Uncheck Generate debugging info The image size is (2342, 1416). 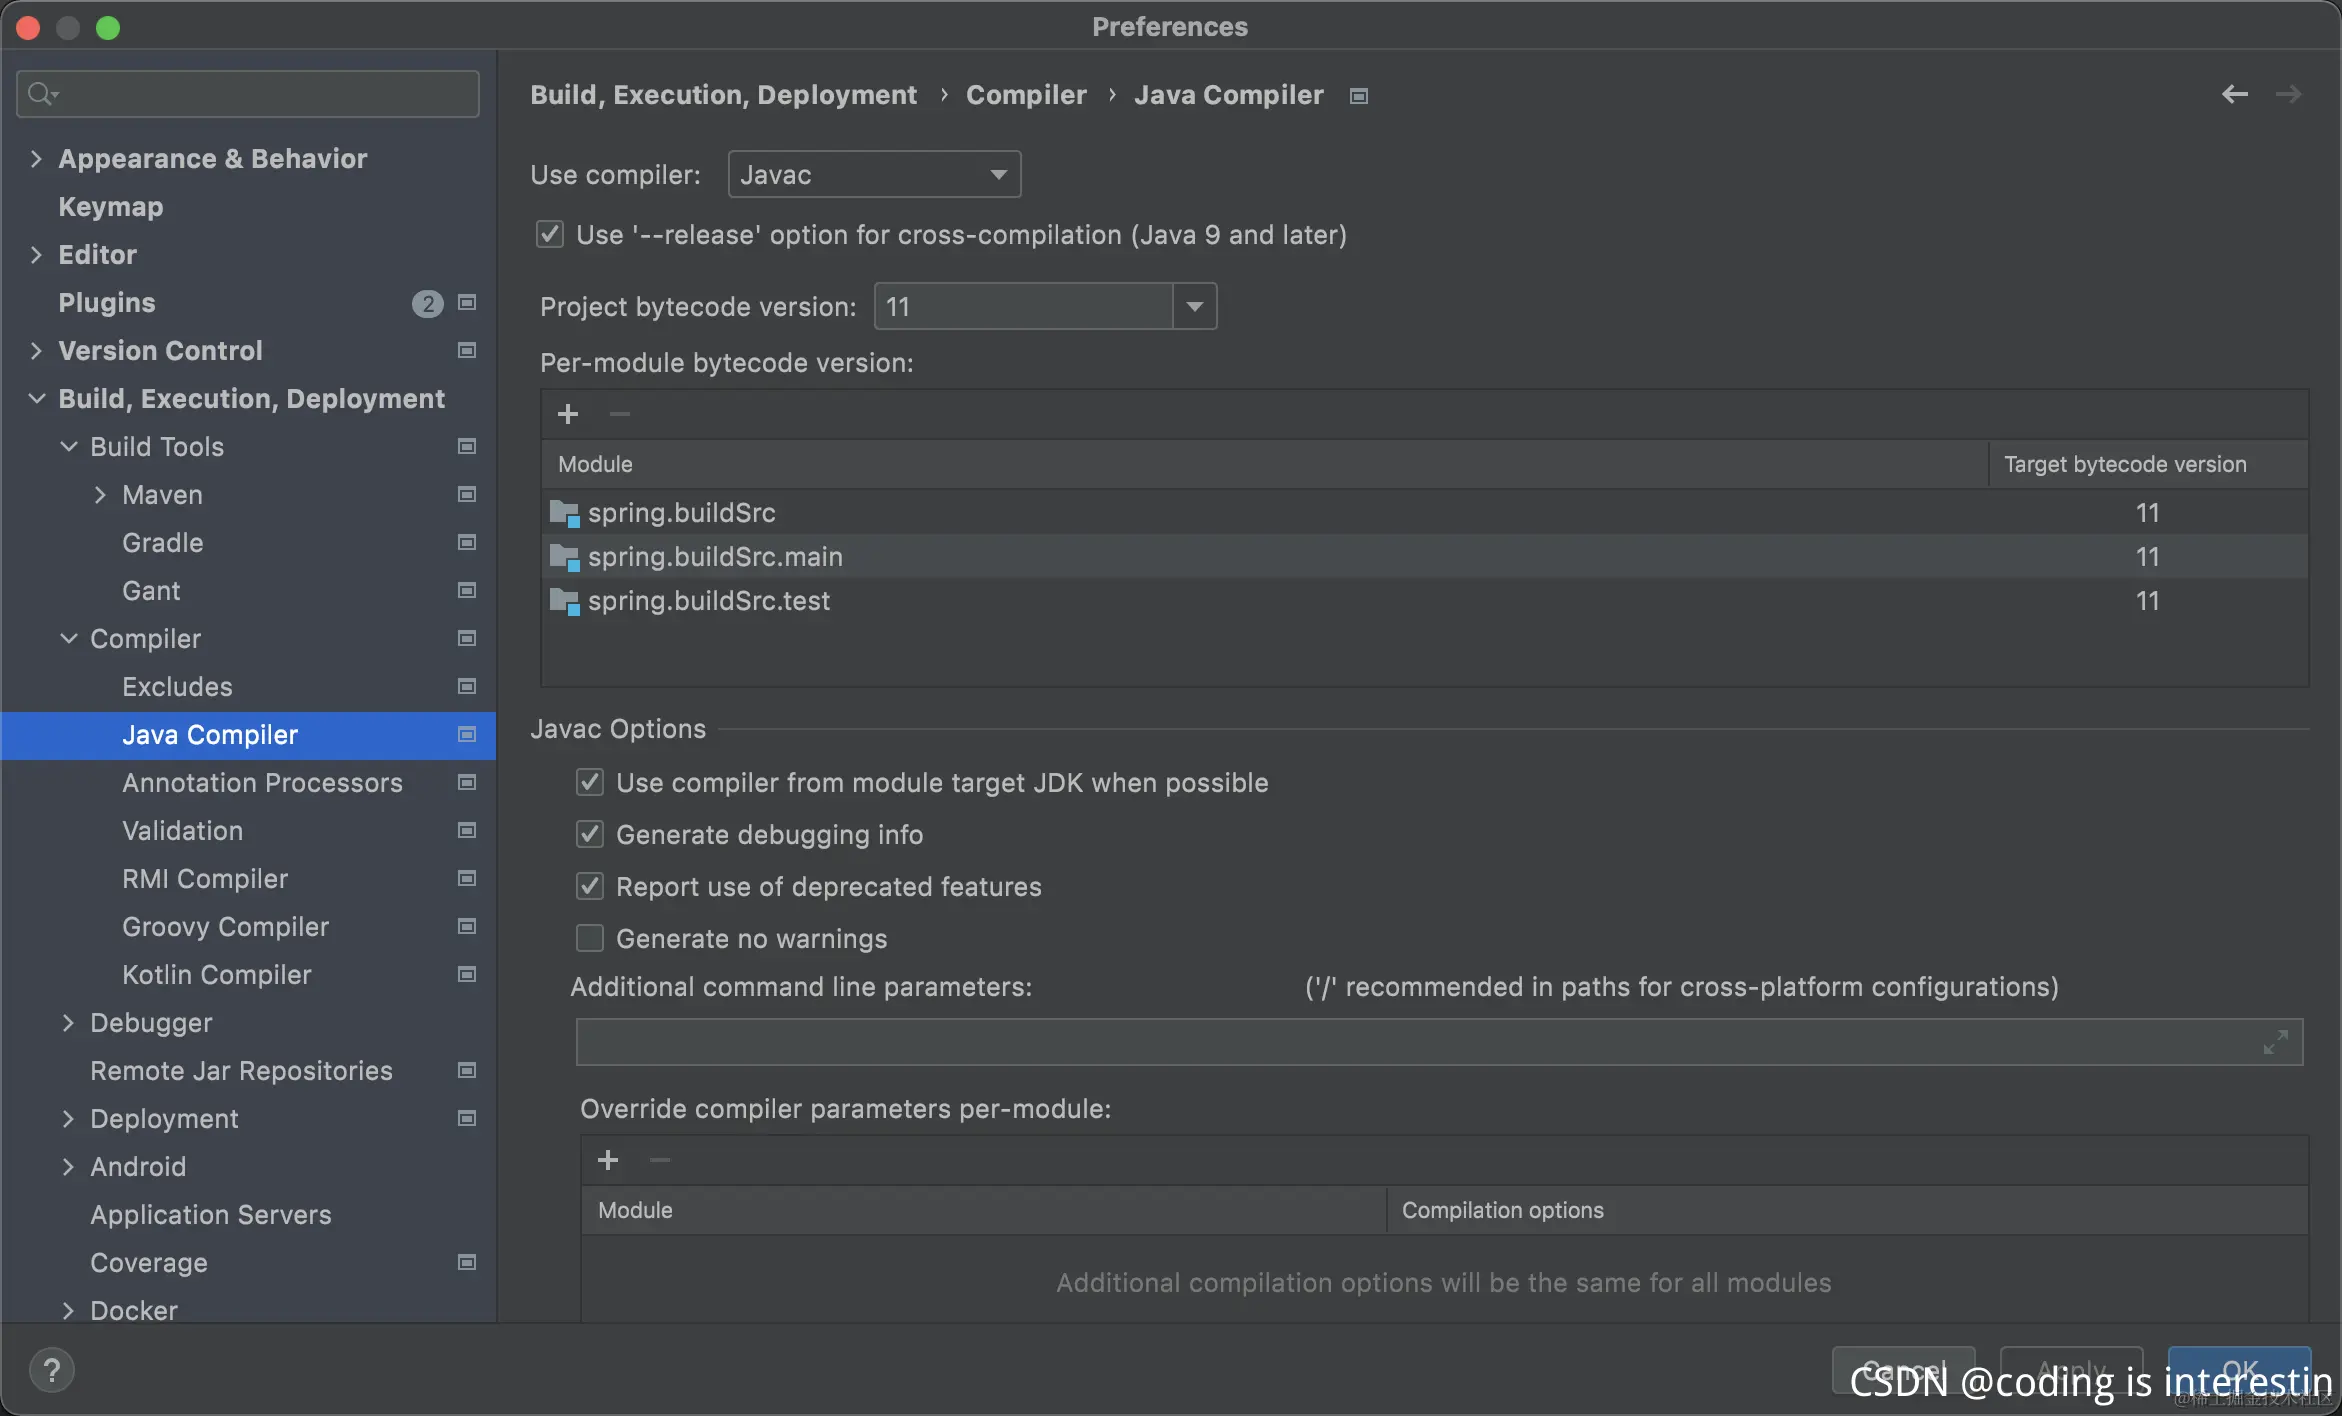[x=590, y=834]
